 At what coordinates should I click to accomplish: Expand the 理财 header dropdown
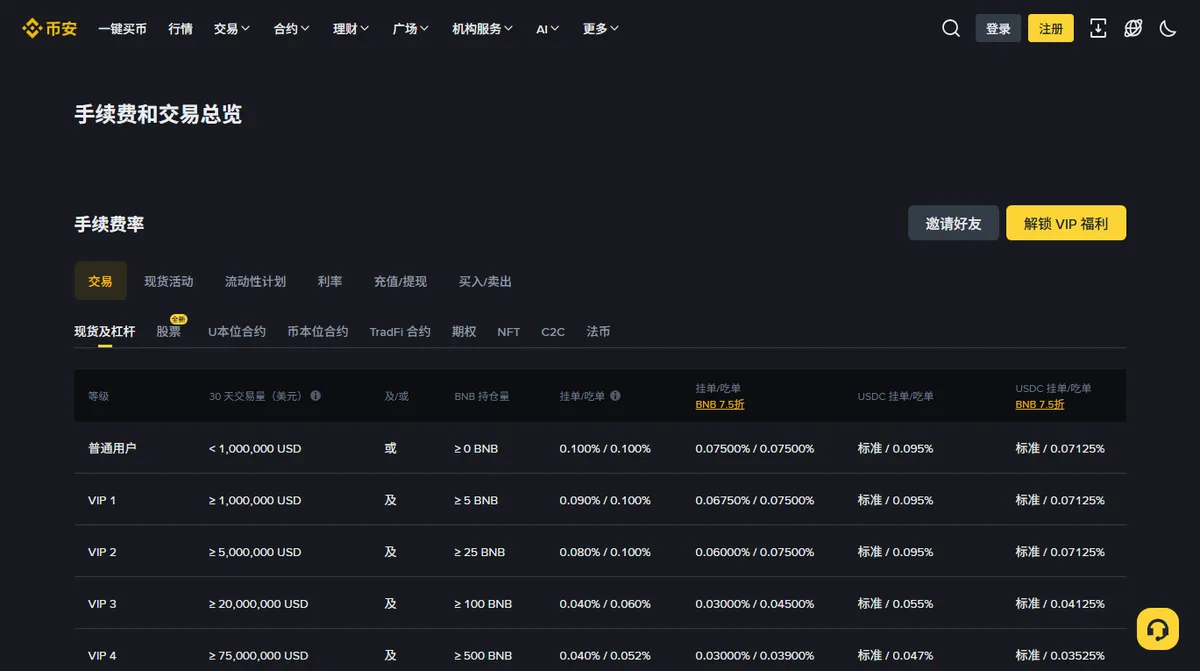tap(351, 29)
